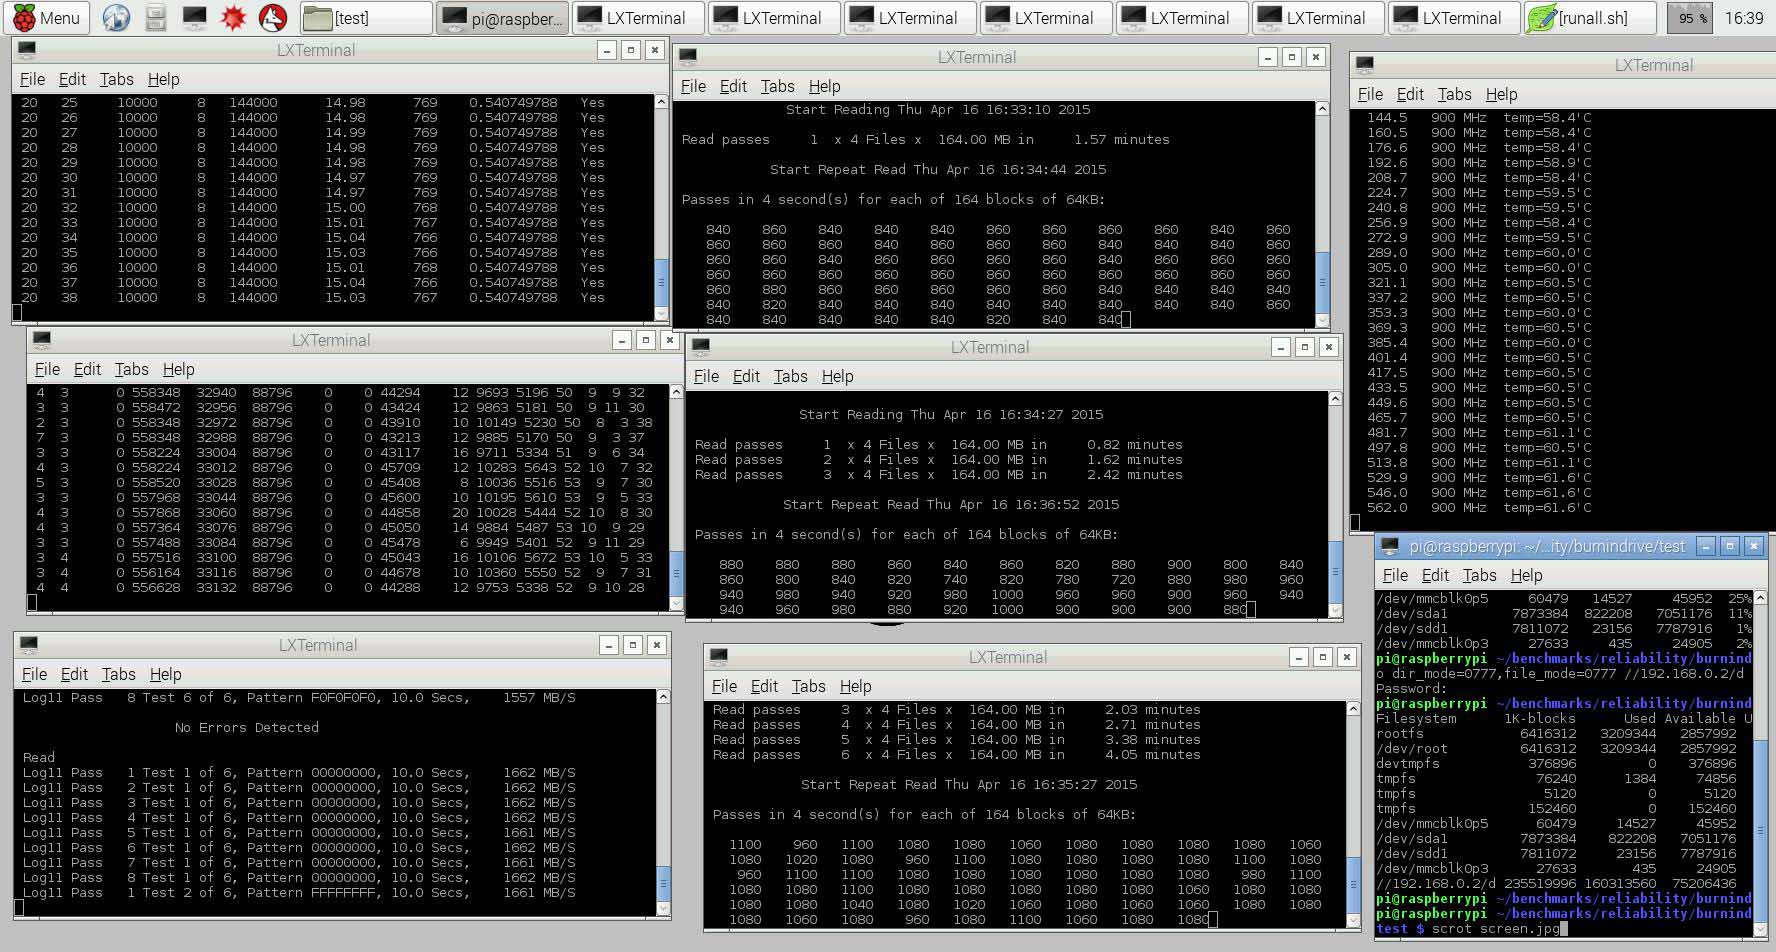Open the Raspberry Pi Menu button

tap(47, 18)
